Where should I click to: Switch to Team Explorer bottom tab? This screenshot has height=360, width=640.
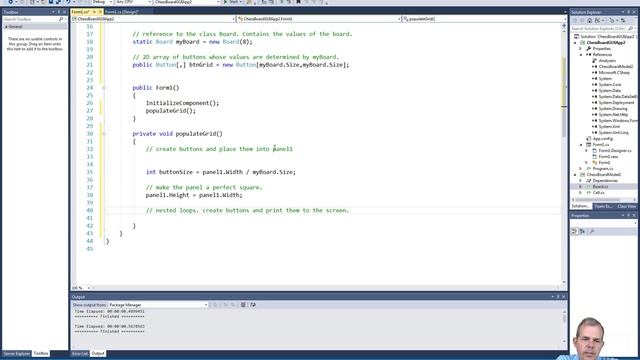(x=603, y=207)
